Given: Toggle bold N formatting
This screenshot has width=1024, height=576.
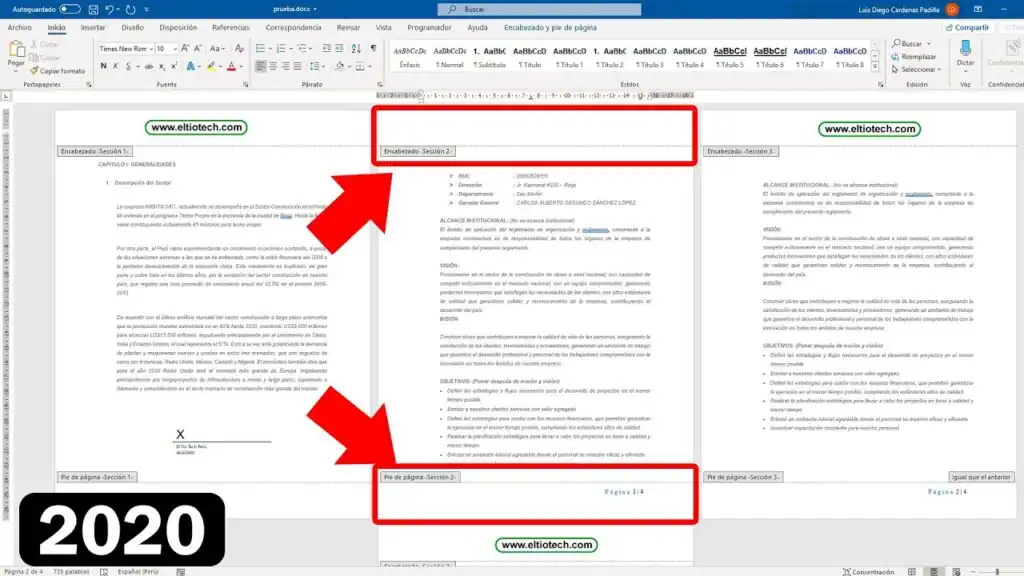Looking at the screenshot, I should (x=103, y=66).
